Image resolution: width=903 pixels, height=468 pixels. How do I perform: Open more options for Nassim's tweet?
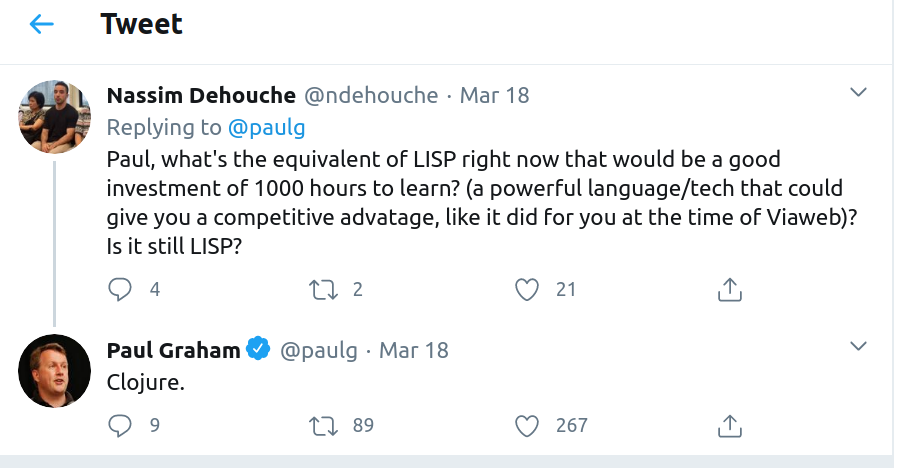pyautogui.click(x=857, y=93)
